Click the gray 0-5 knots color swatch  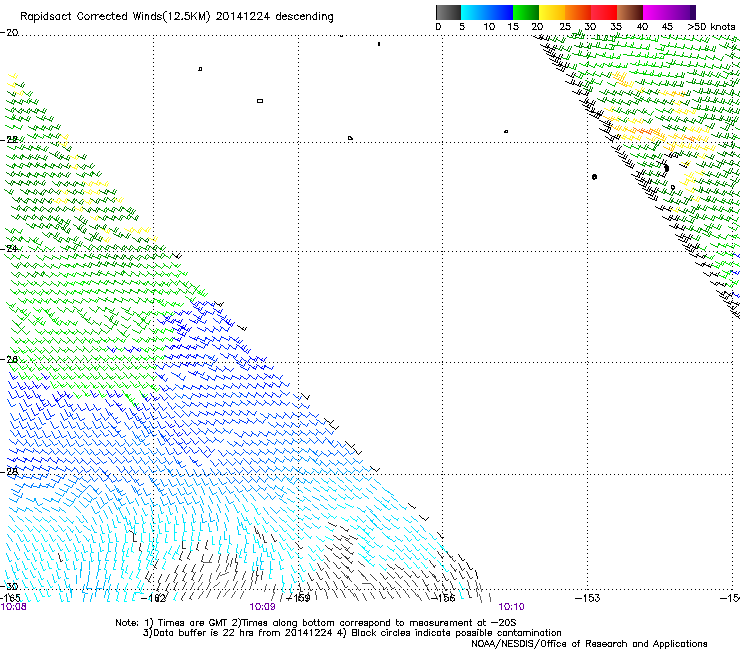(448, 12)
